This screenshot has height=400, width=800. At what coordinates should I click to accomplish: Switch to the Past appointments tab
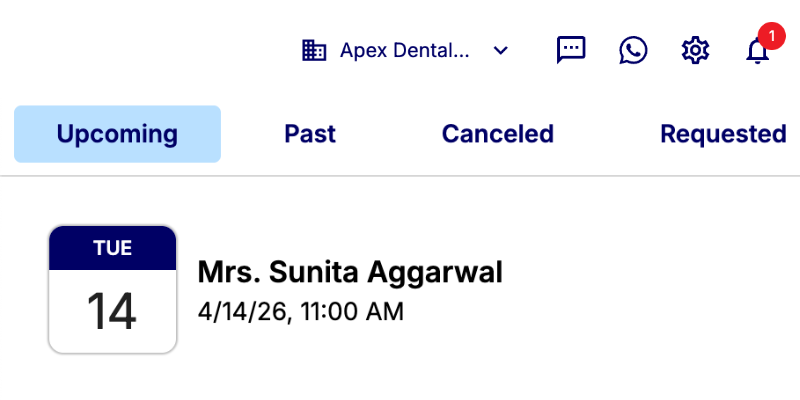(310, 134)
